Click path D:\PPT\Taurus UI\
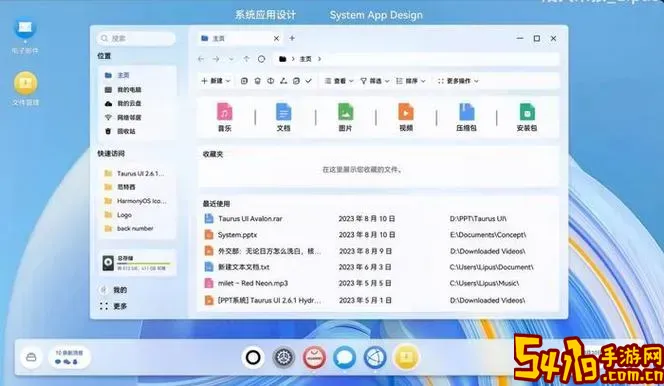Image resolution: width=664 pixels, height=386 pixels. point(478,219)
